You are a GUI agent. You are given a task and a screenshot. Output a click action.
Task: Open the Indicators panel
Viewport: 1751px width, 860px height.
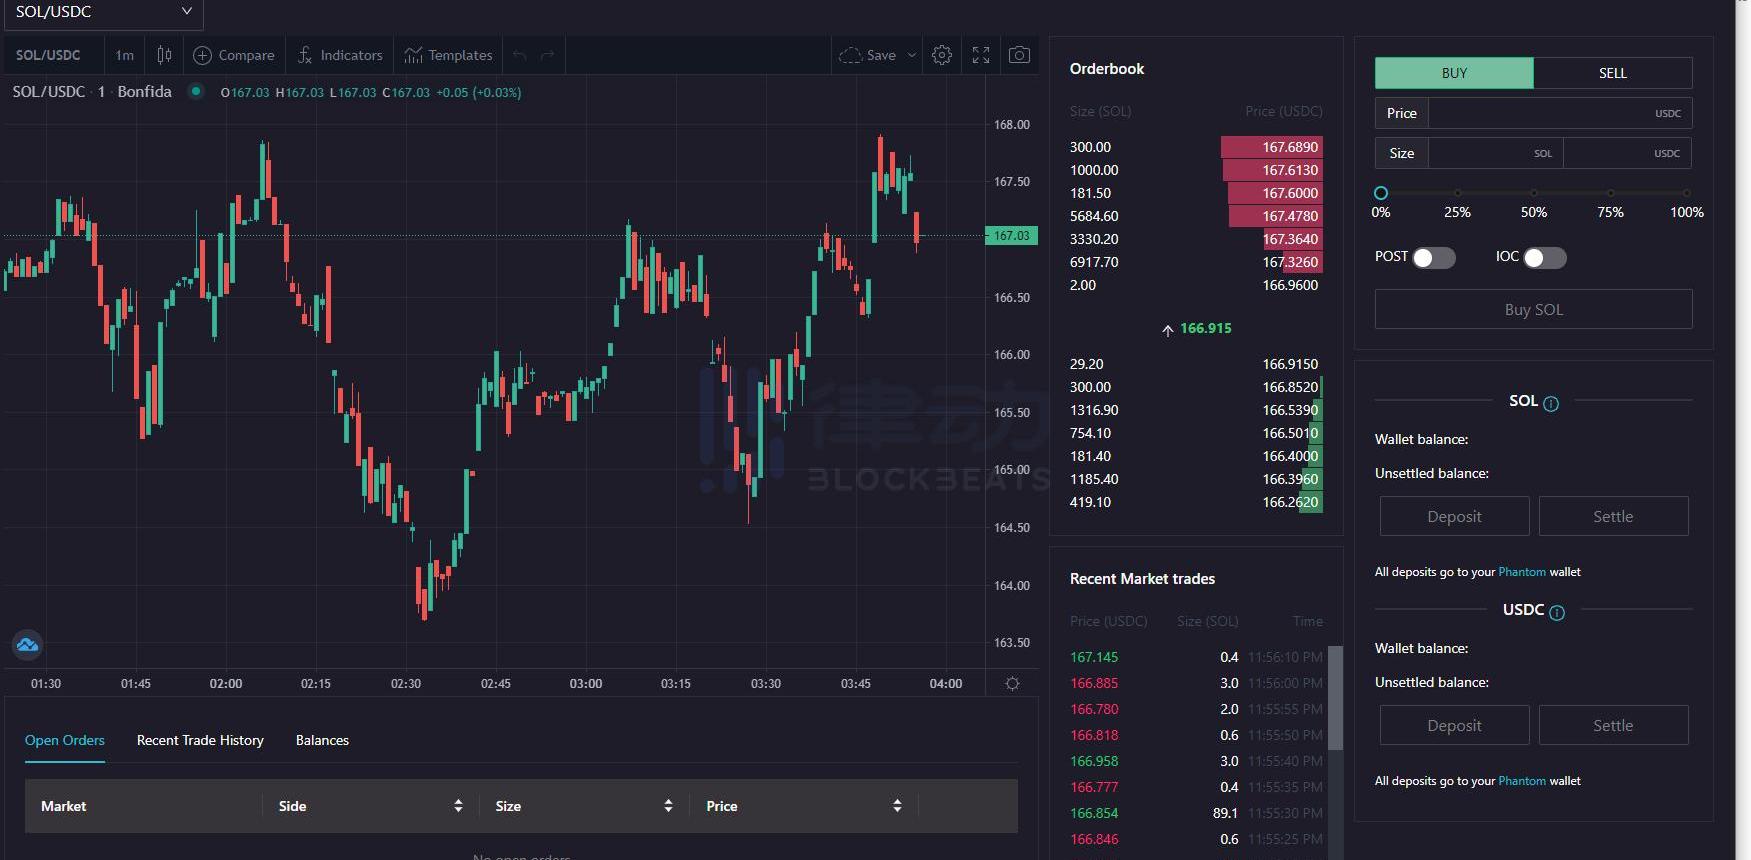(x=340, y=55)
